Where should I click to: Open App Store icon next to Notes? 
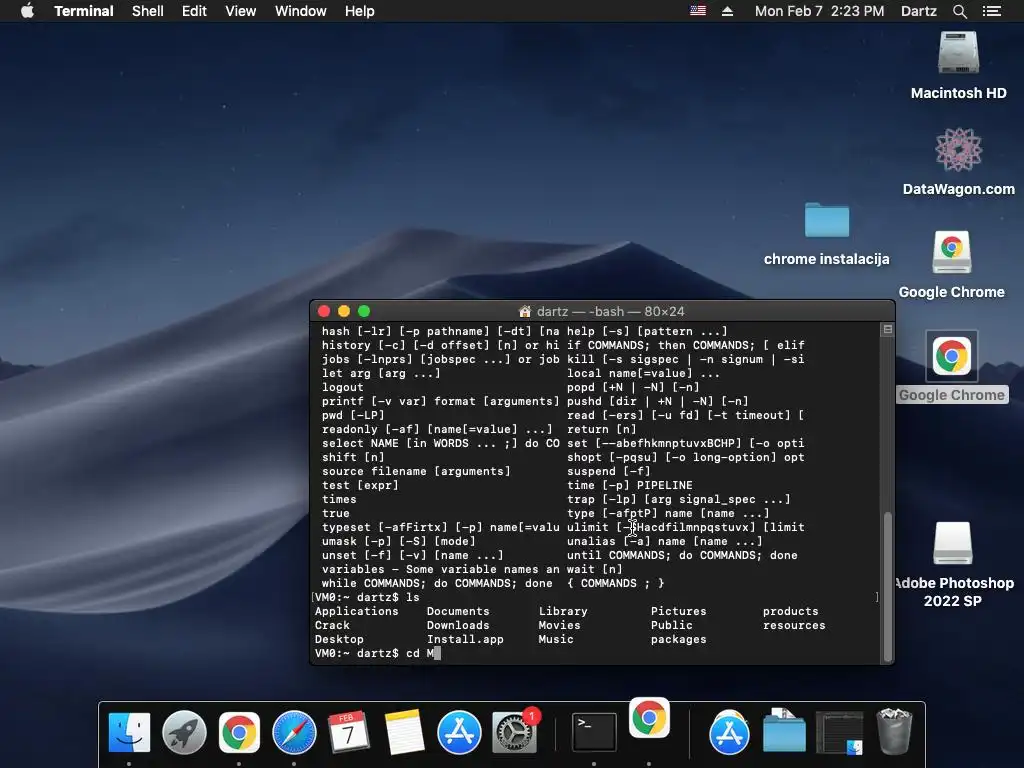(459, 732)
